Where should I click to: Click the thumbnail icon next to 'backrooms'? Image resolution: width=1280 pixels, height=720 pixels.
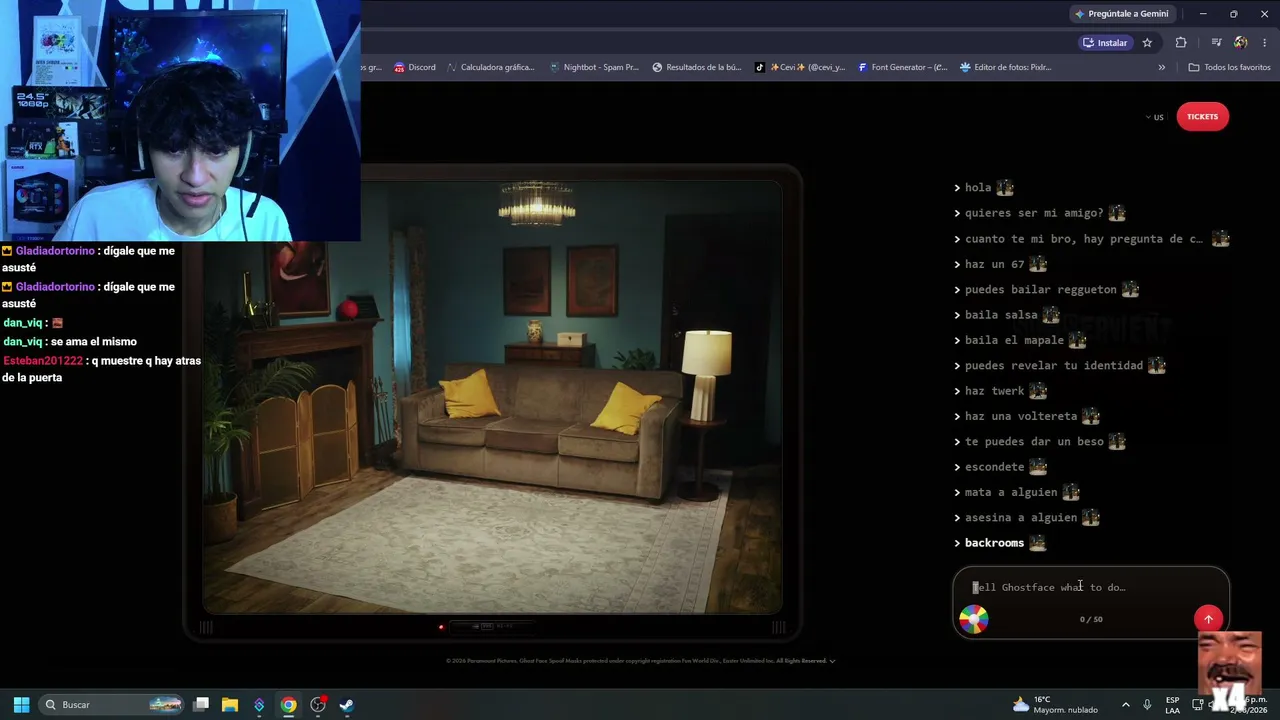coord(1038,543)
